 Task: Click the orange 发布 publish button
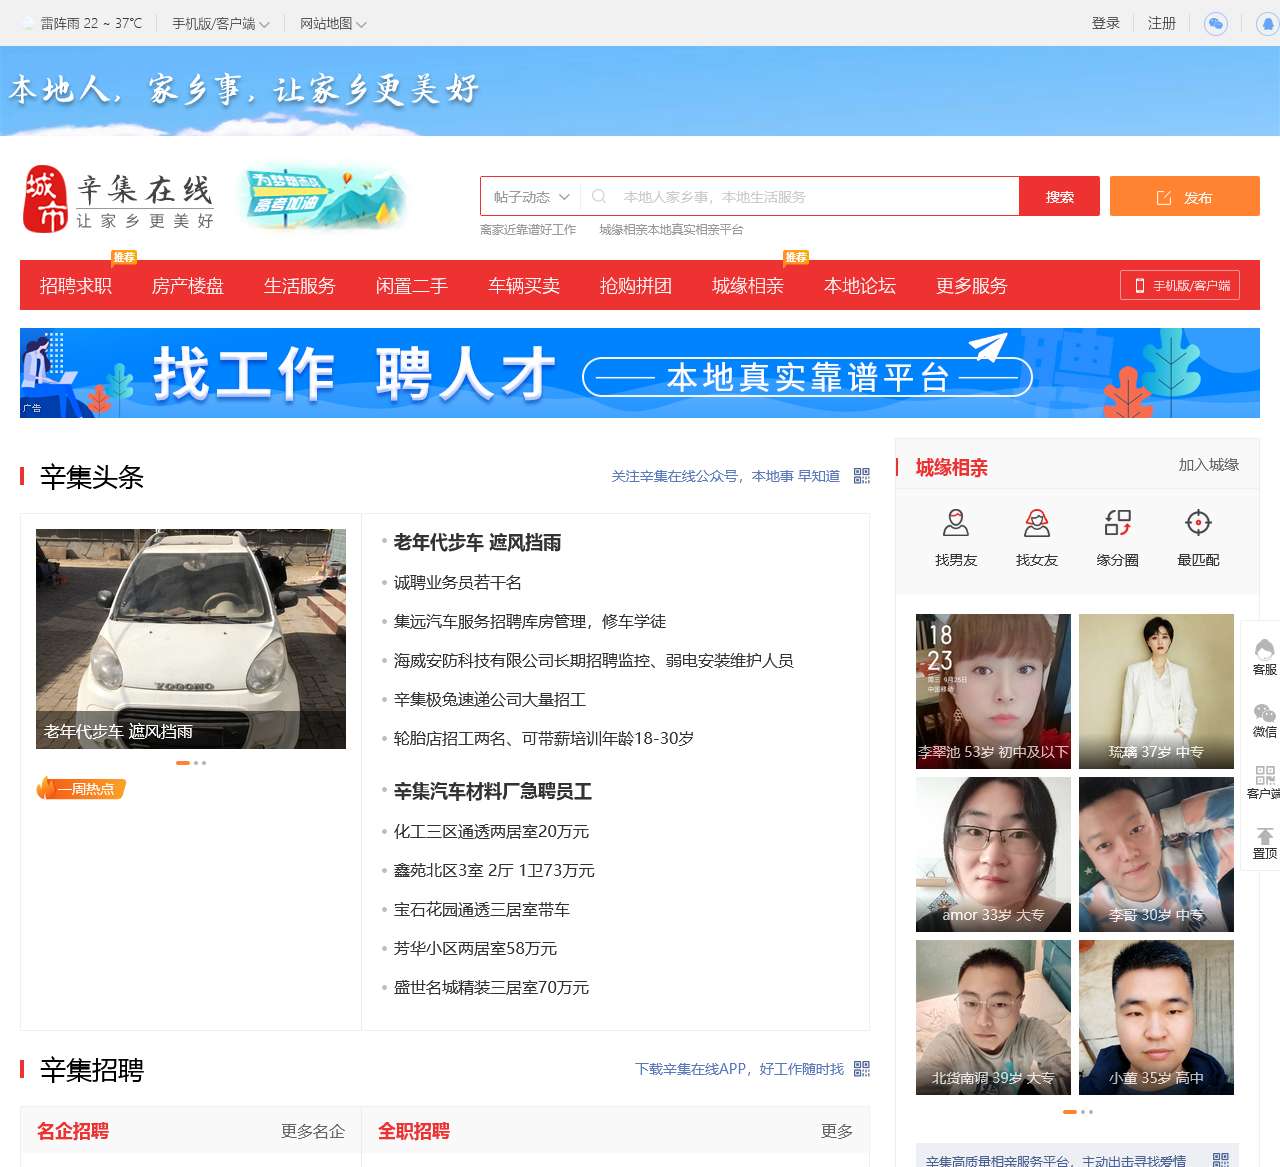click(x=1185, y=196)
